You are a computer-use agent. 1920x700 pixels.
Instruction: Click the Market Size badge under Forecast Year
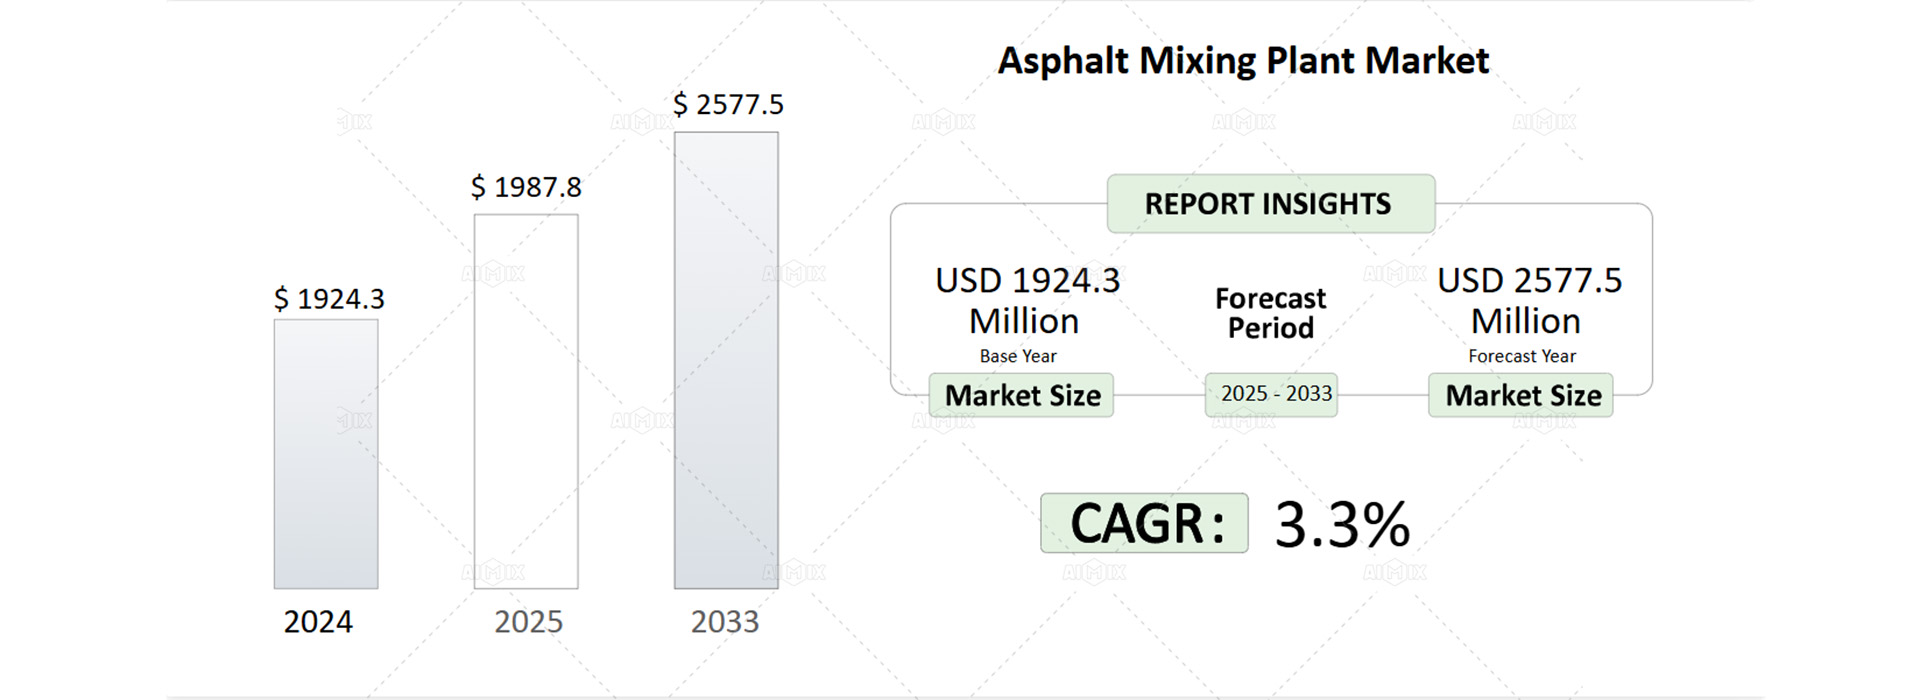coord(1521,396)
